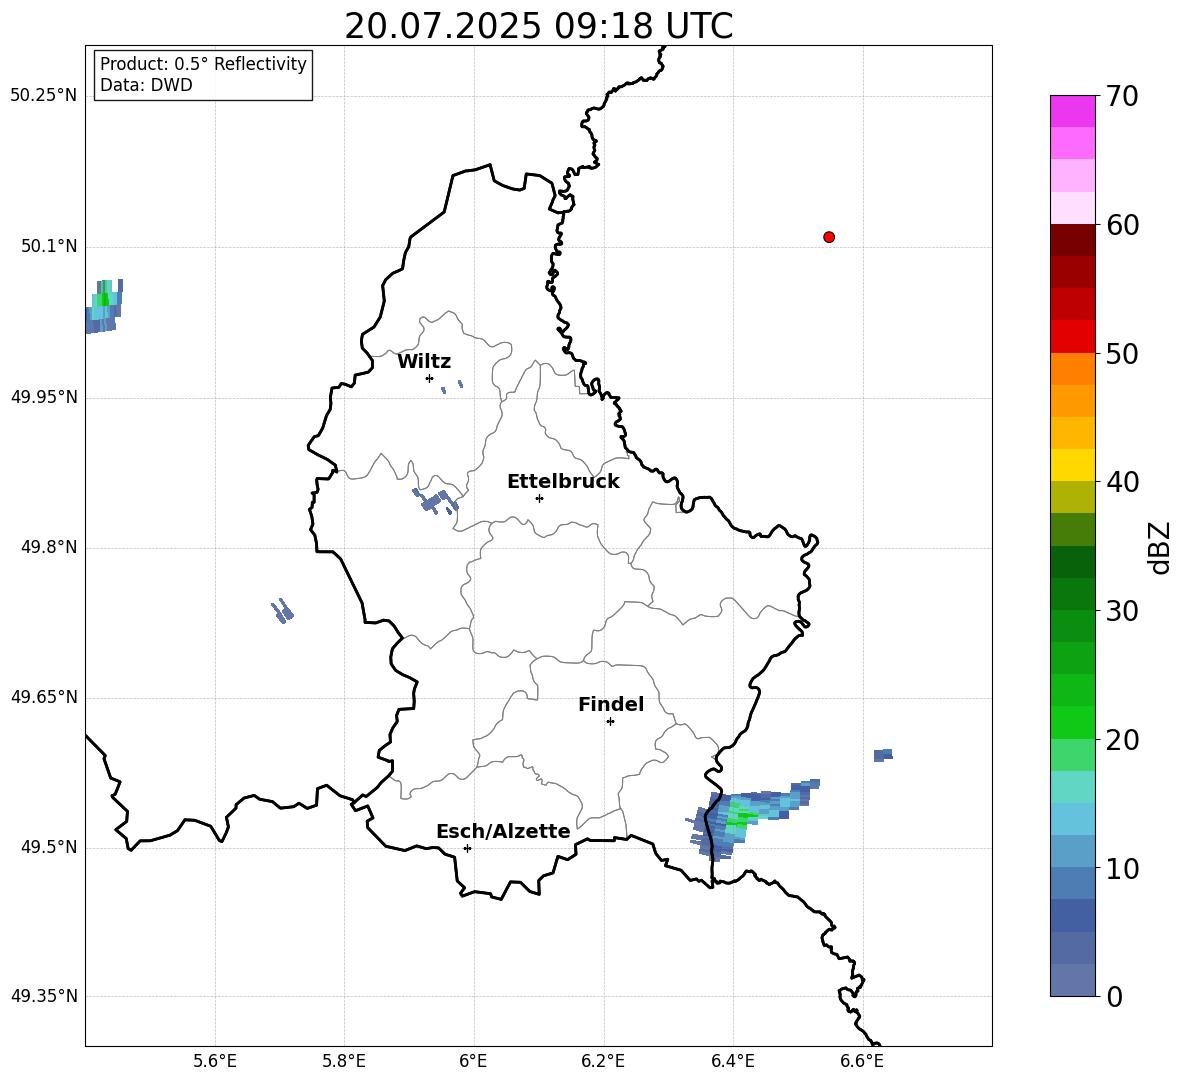Viewport: 1184px width, 1081px height.
Task: Click the colorbar label 50
Action: (x=1122, y=353)
